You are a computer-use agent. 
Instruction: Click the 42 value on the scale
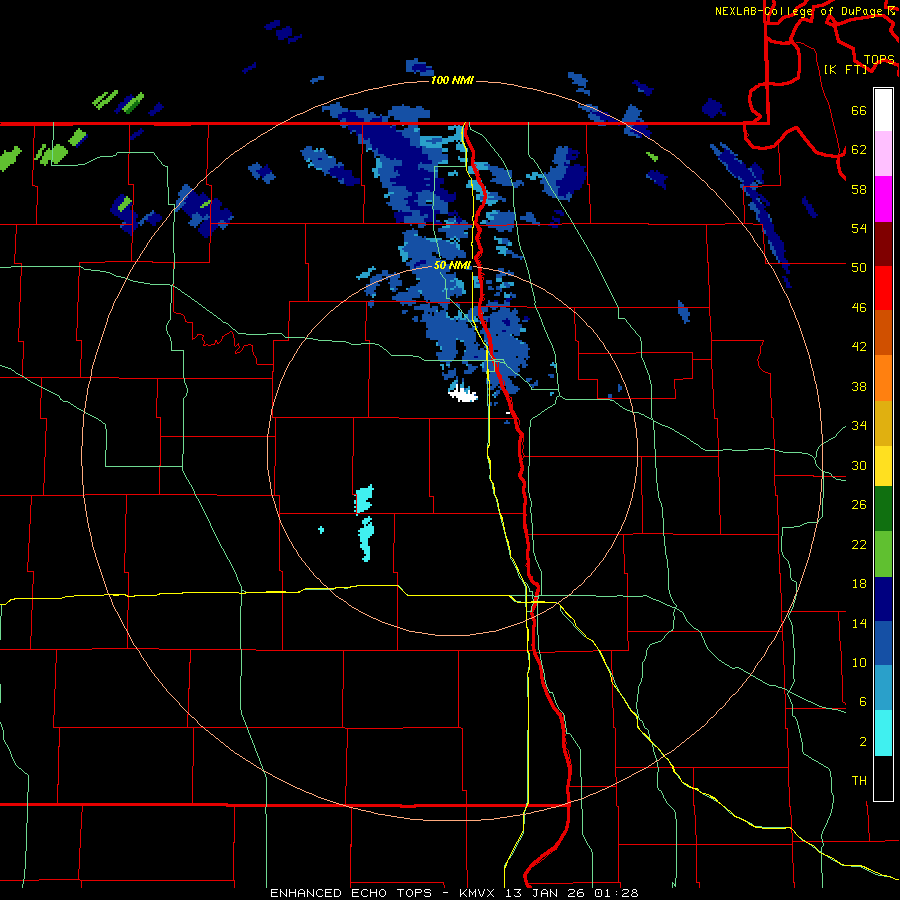coord(859,346)
